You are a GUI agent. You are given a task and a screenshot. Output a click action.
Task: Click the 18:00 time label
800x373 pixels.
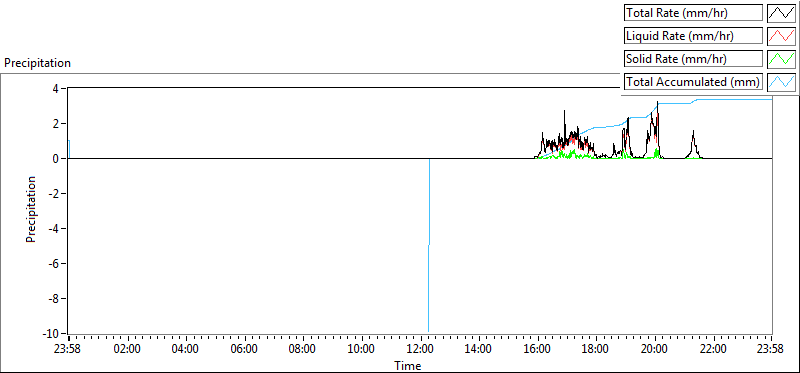click(596, 350)
